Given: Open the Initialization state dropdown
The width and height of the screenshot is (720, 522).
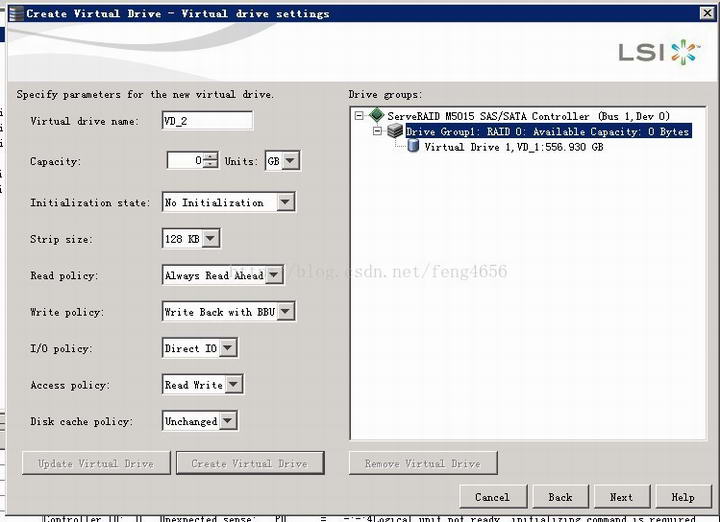Looking at the screenshot, I should (285, 202).
